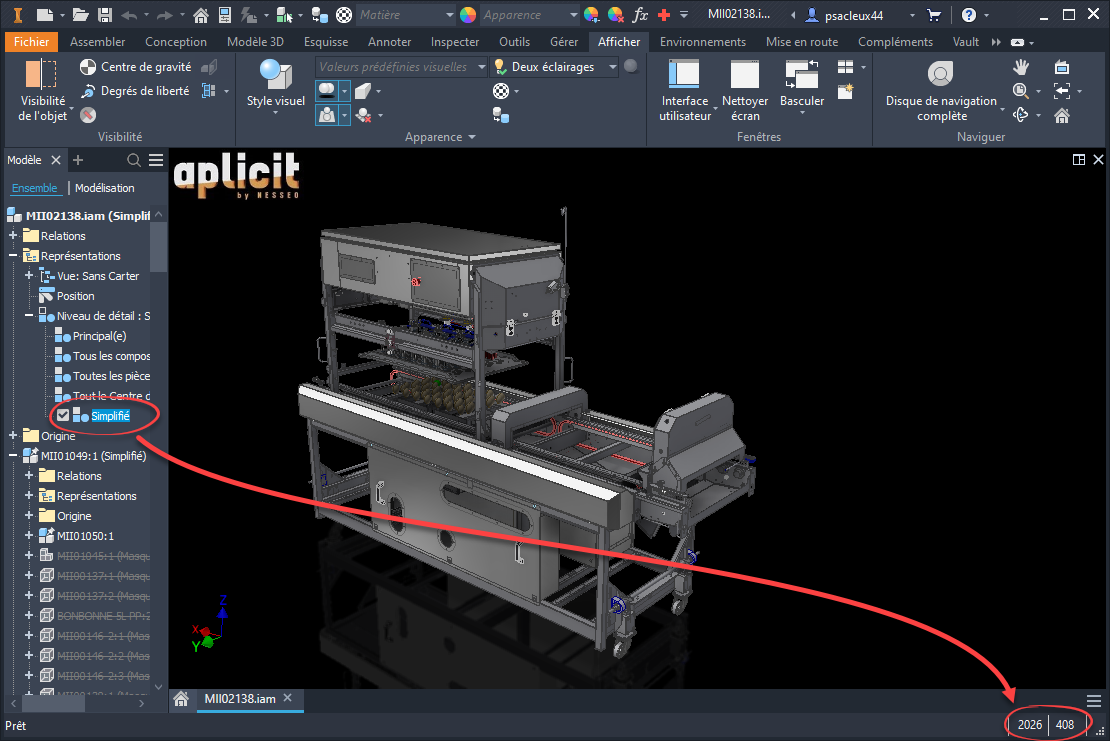Click Nettoyer écran button
Viewport: 1110px width, 741px height.
[744, 89]
